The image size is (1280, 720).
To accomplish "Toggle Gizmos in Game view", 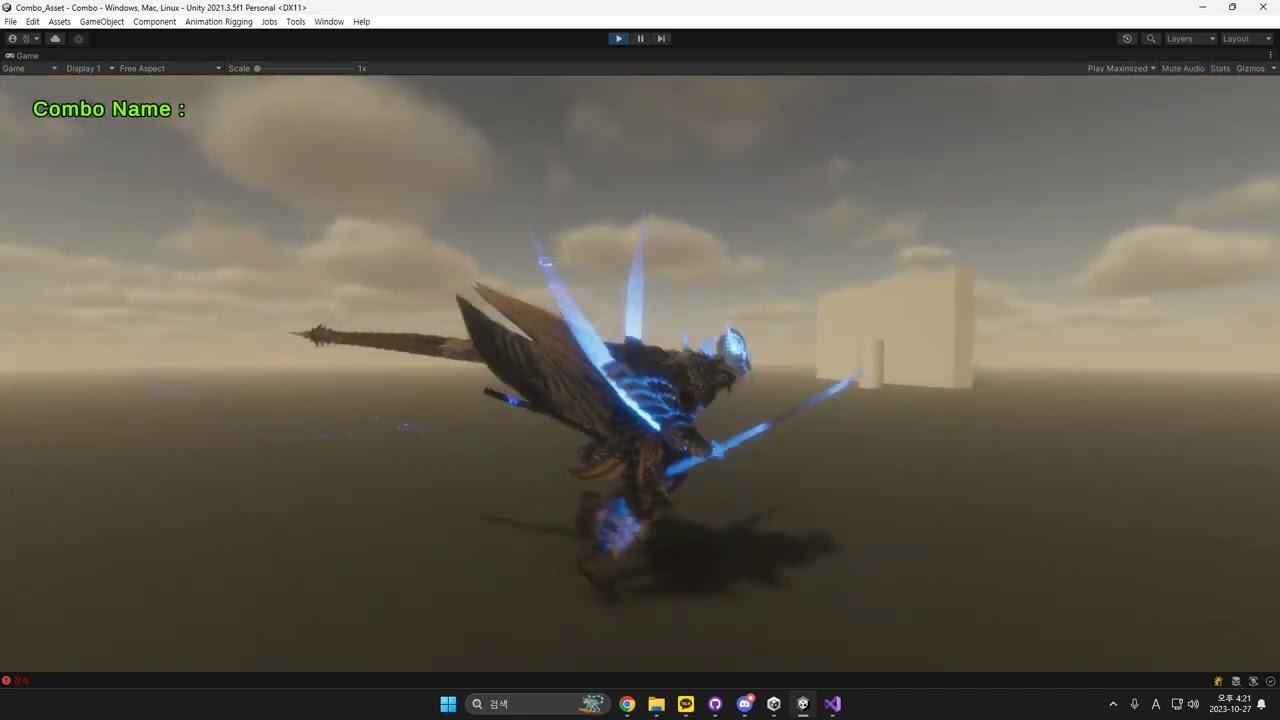I will [x=1250, y=69].
